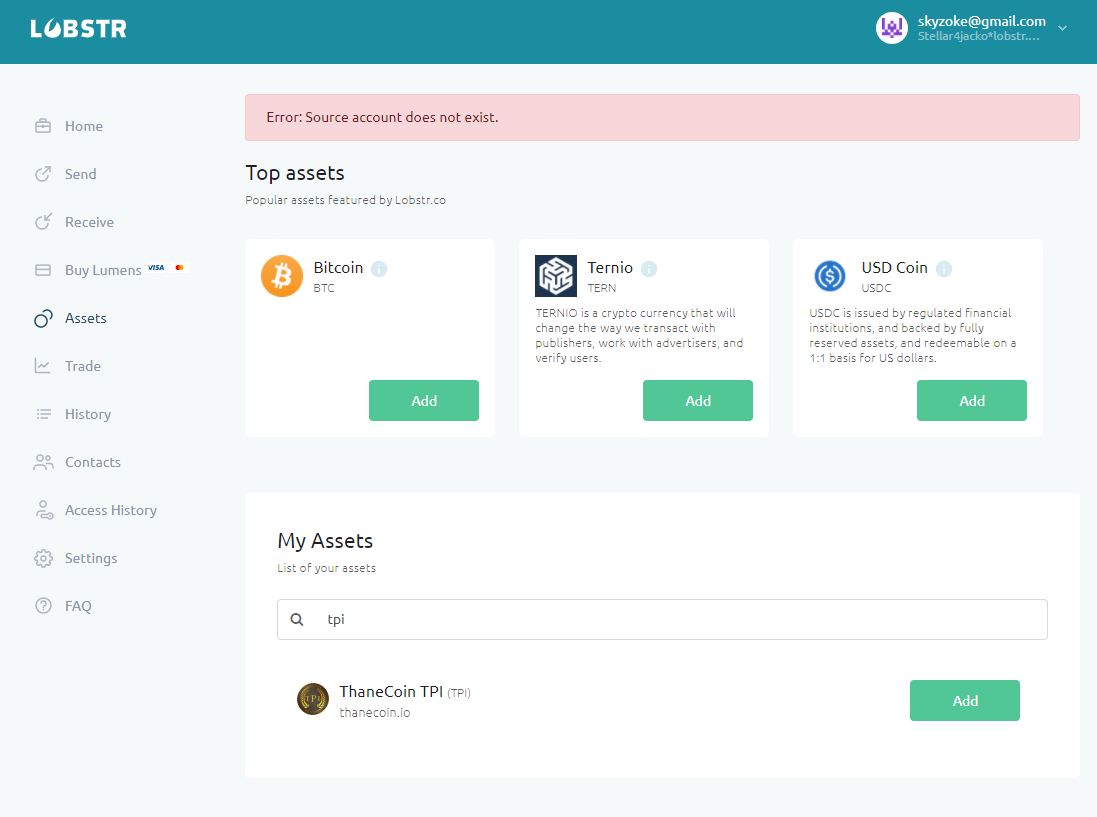The image size is (1097, 817).
Task: Open FAQ page
Action: (78, 606)
